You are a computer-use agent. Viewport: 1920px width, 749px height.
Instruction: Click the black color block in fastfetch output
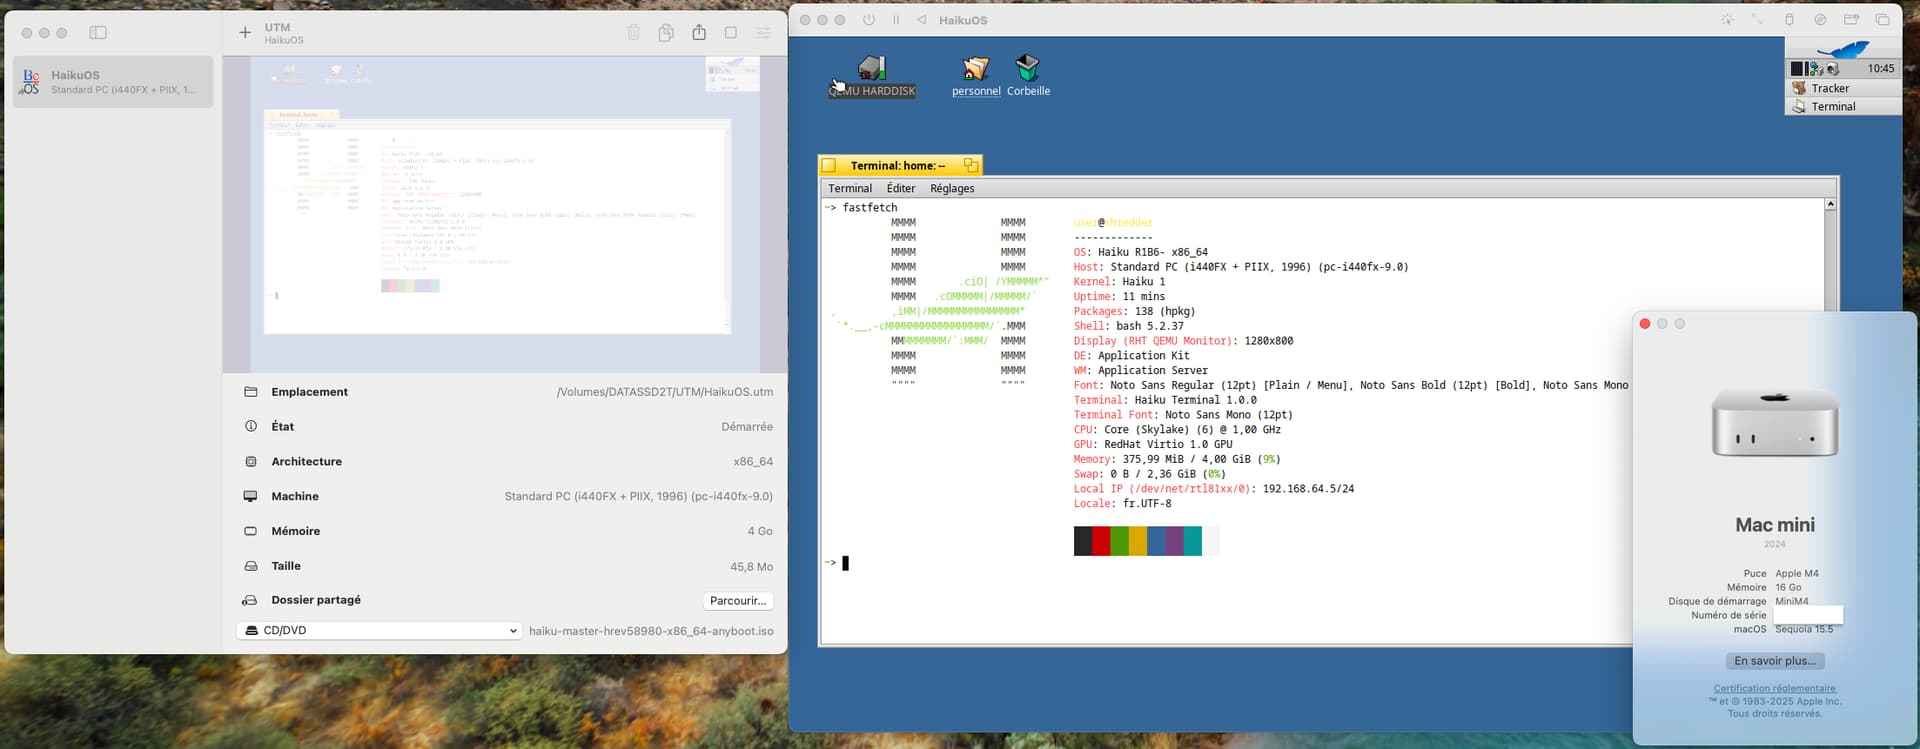1083,541
